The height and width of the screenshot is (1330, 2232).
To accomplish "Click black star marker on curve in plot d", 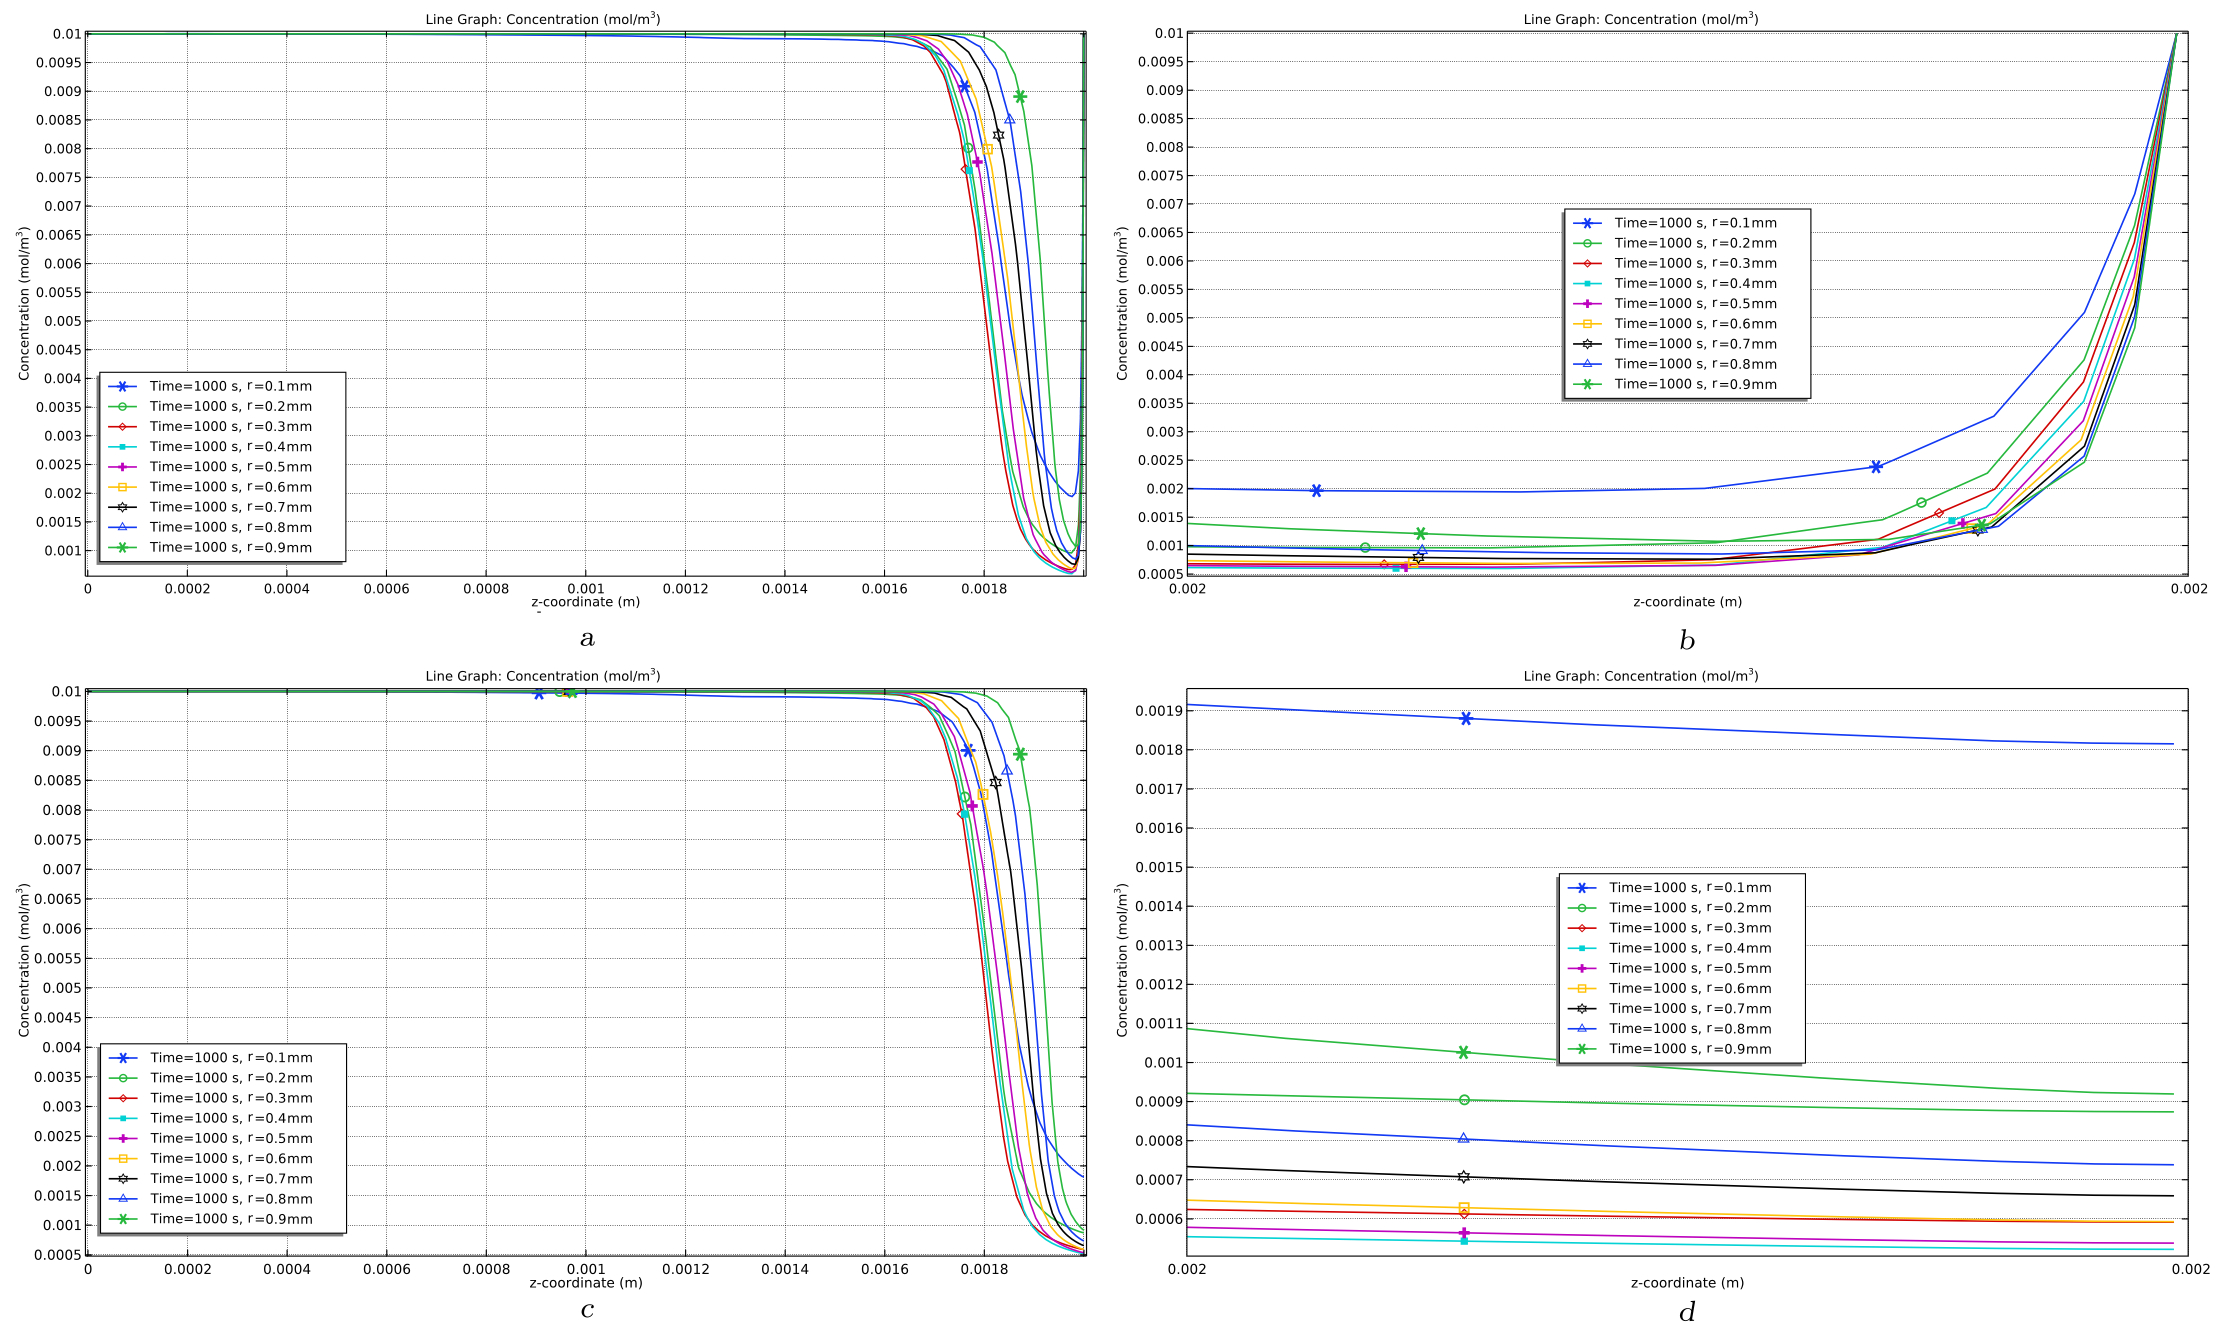I will [x=1464, y=1177].
